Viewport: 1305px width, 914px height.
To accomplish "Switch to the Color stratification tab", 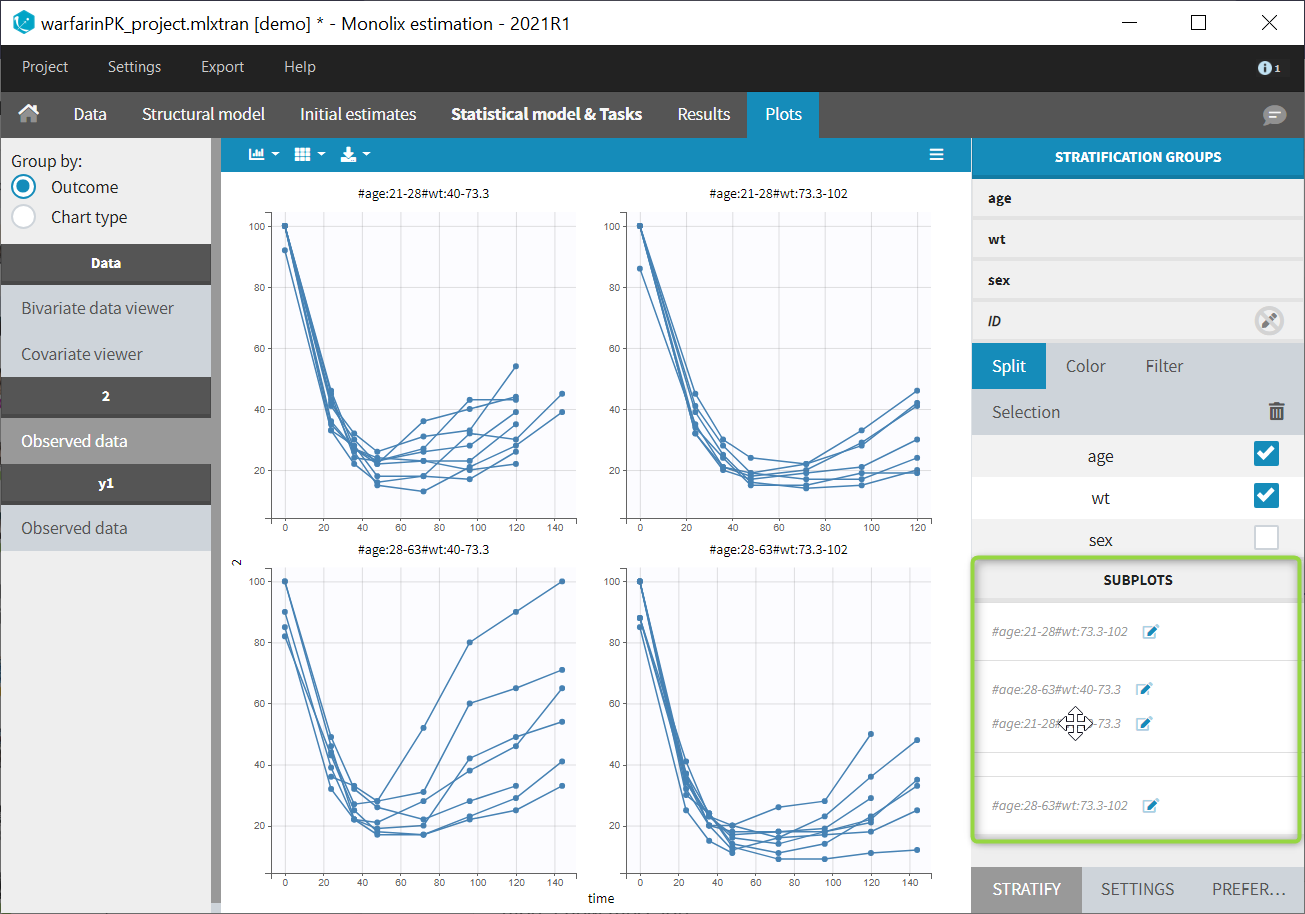I will tap(1085, 366).
